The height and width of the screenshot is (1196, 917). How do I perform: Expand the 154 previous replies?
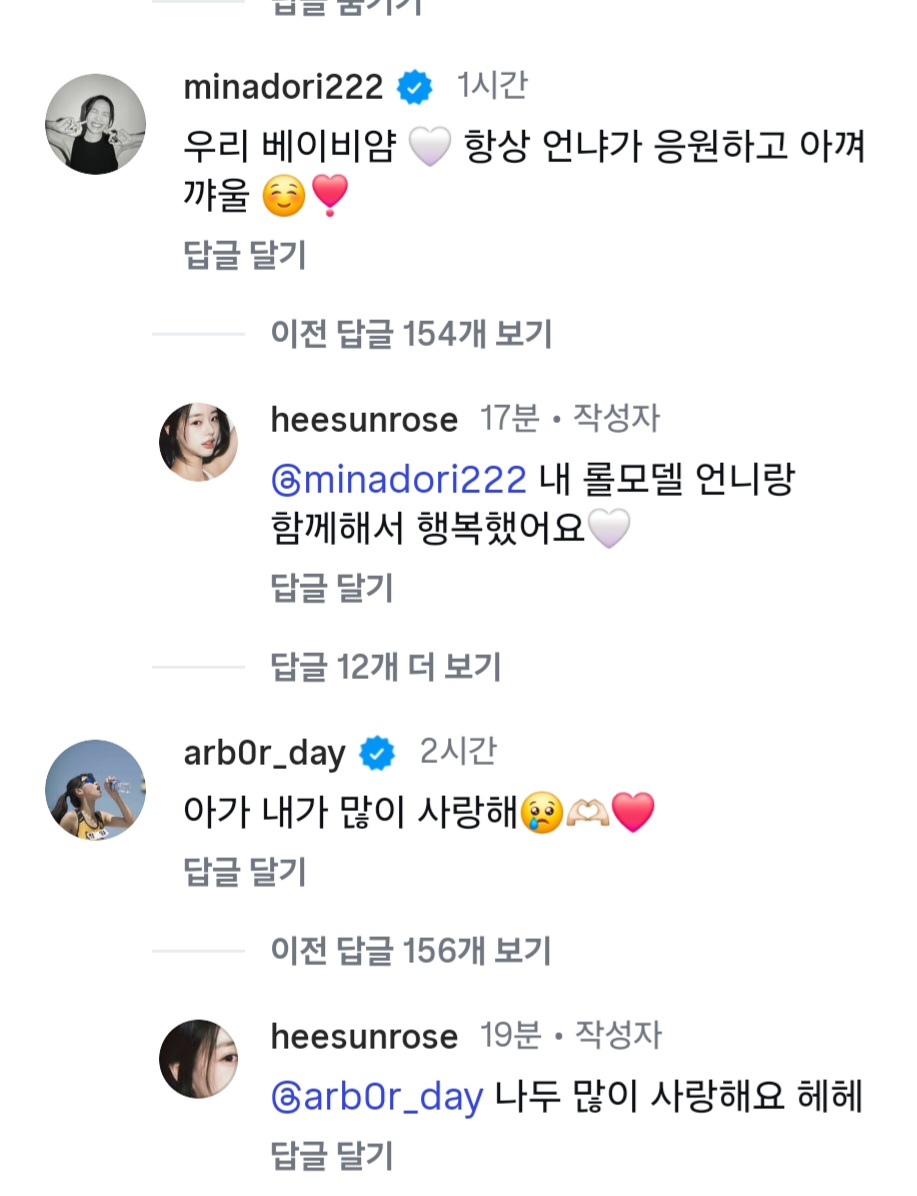click(x=410, y=334)
